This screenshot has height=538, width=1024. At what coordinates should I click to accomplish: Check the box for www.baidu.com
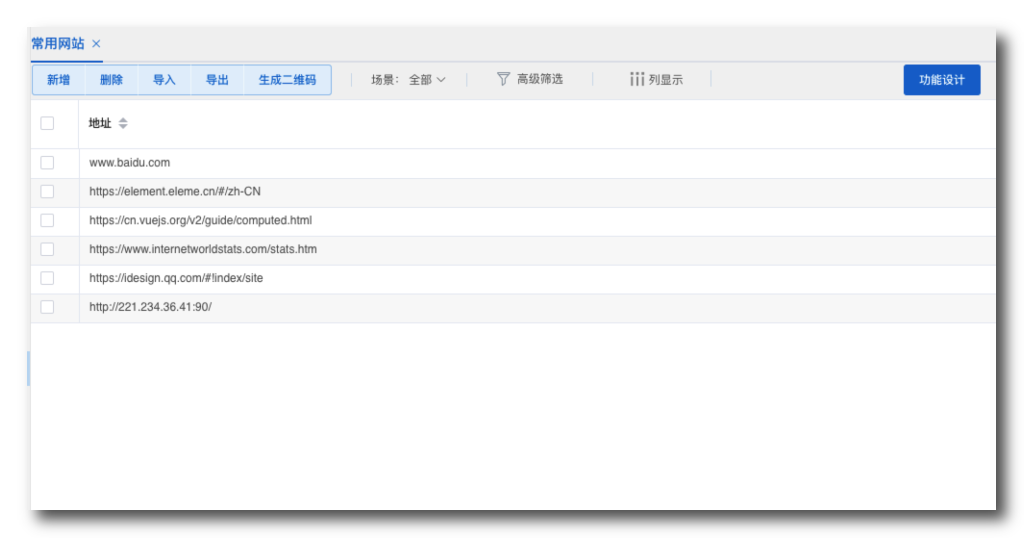(x=47, y=163)
